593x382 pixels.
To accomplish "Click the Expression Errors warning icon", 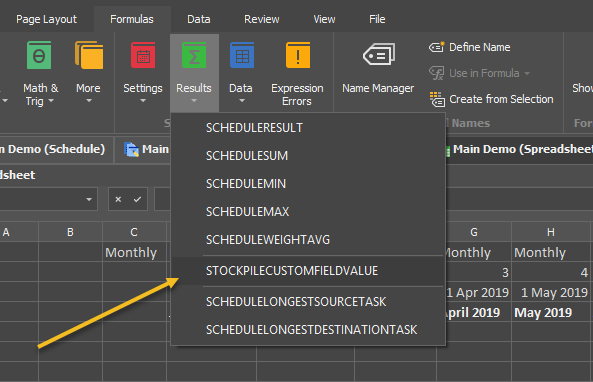I will [x=298, y=56].
